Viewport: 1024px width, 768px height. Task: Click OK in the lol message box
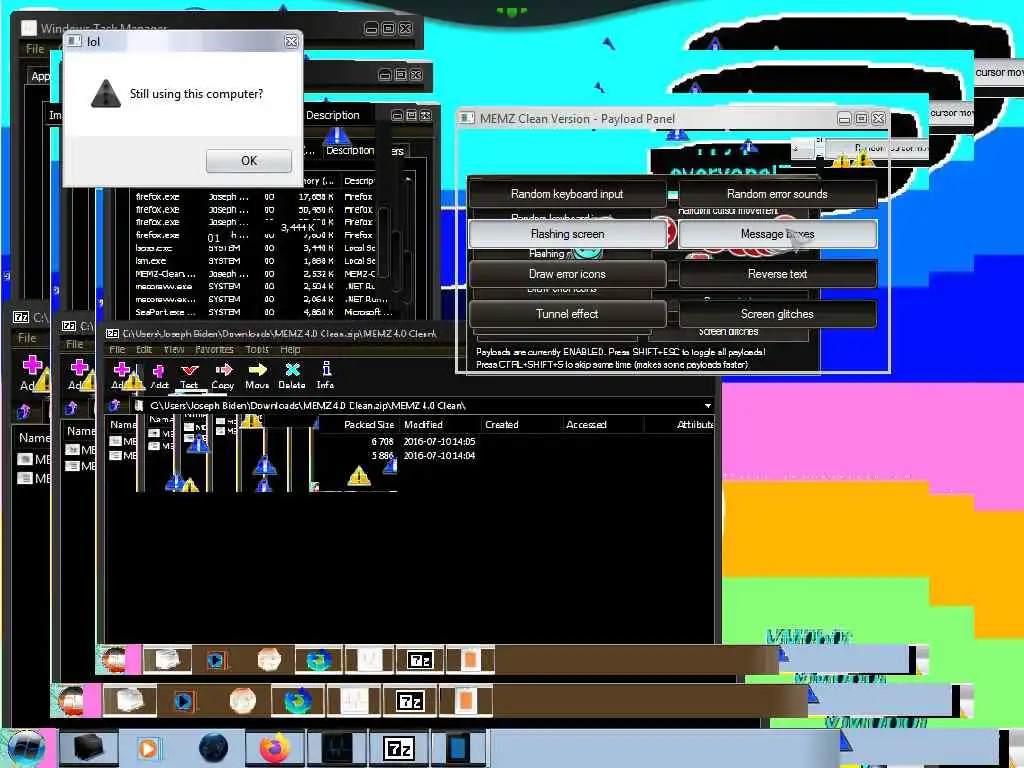pos(249,161)
